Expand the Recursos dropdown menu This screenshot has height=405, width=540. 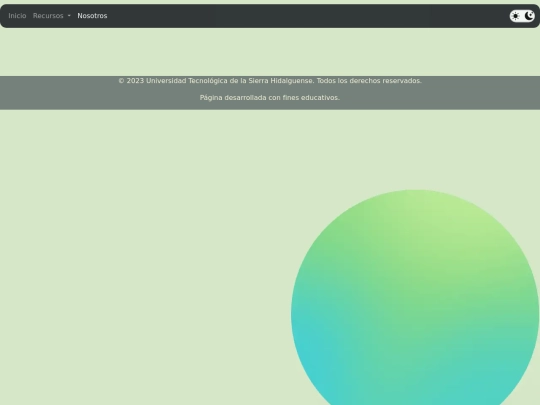[x=52, y=16]
